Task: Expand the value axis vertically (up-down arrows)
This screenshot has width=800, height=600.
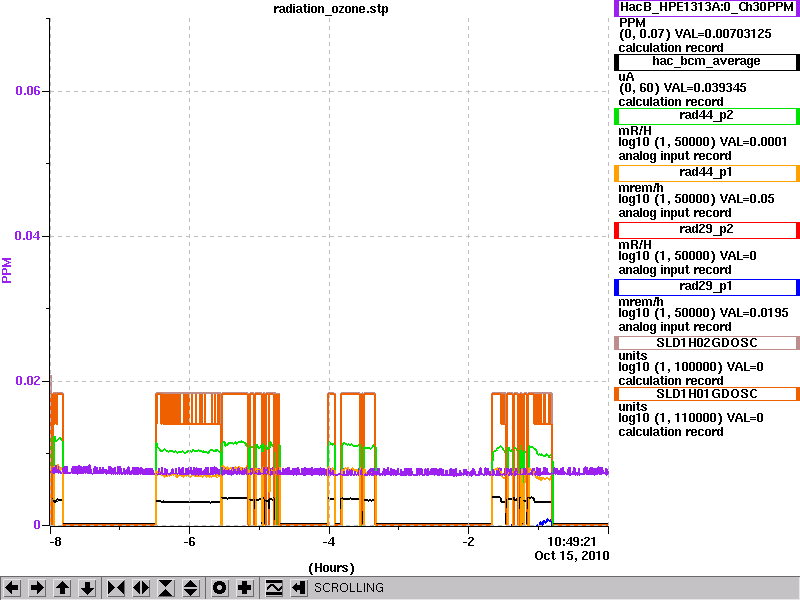Action: tap(191, 588)
